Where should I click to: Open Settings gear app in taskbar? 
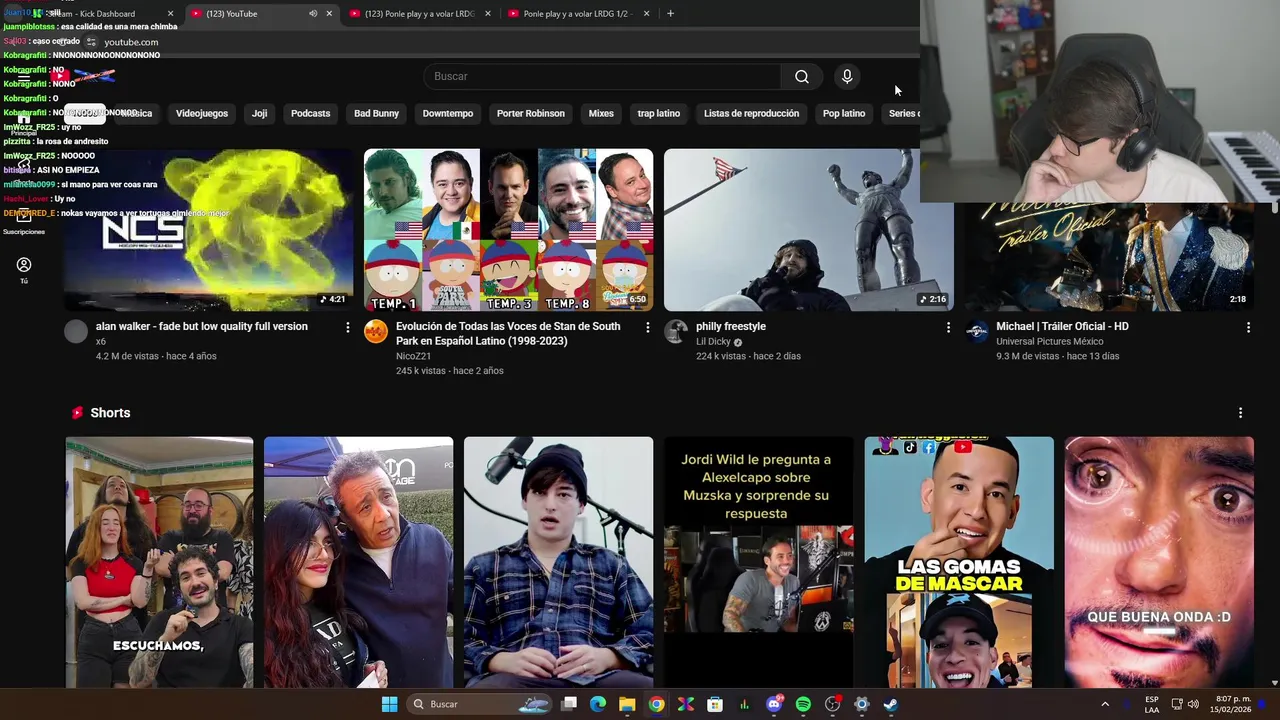click(861, 704)
